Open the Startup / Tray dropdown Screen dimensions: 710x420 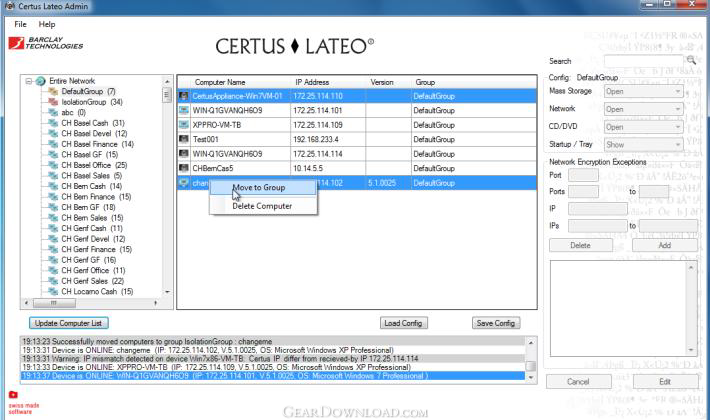click(643, 145)
